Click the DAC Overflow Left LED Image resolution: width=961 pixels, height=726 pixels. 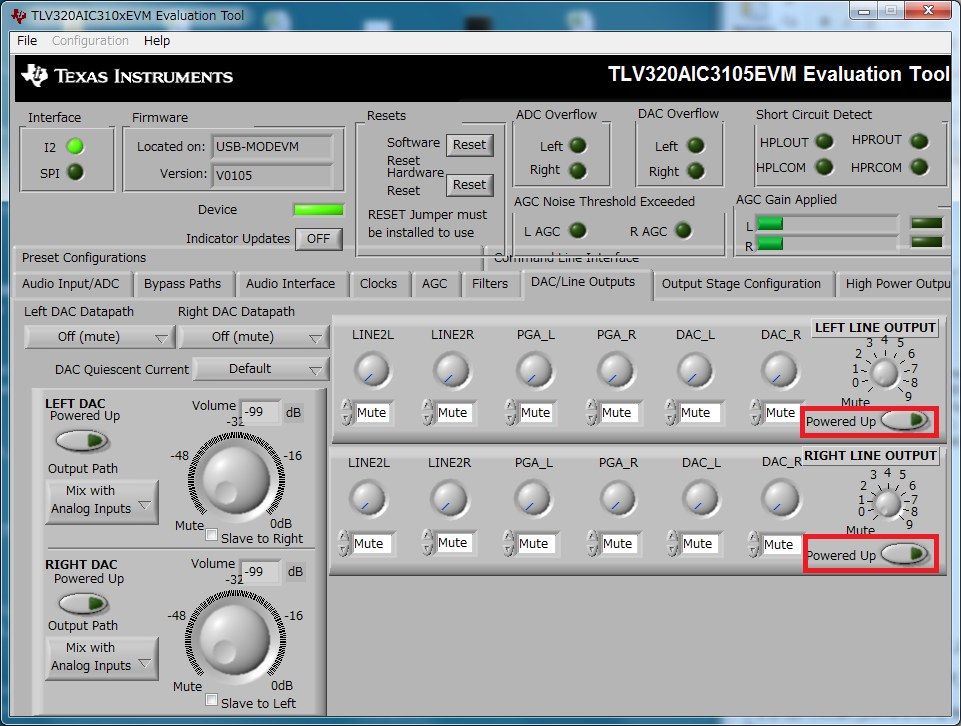(696, 146)
